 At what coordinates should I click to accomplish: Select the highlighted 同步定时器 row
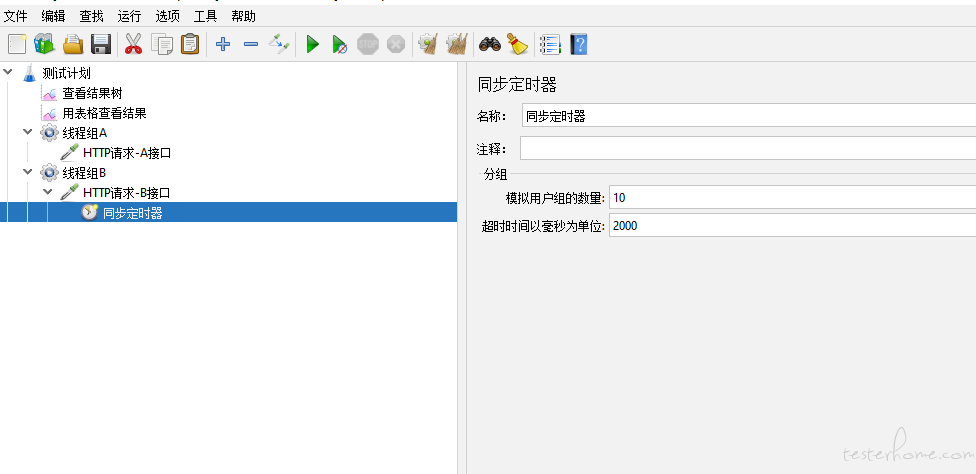click(228, 213)
